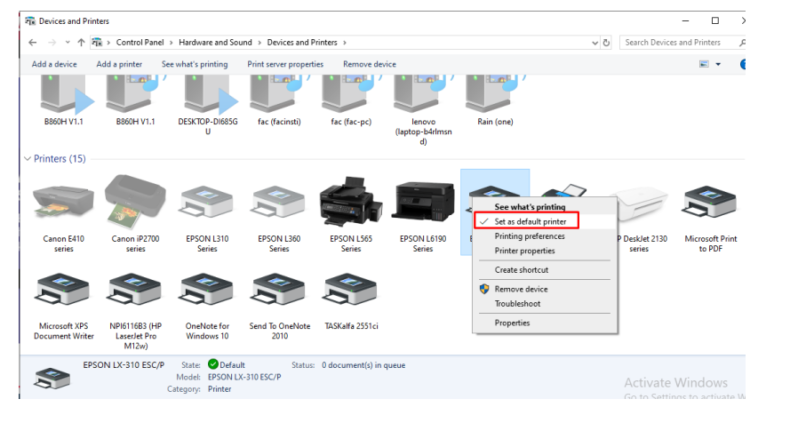Viewport: 790px width, 431px height.
Task: Open Print server properties
Action: (285, 64)
